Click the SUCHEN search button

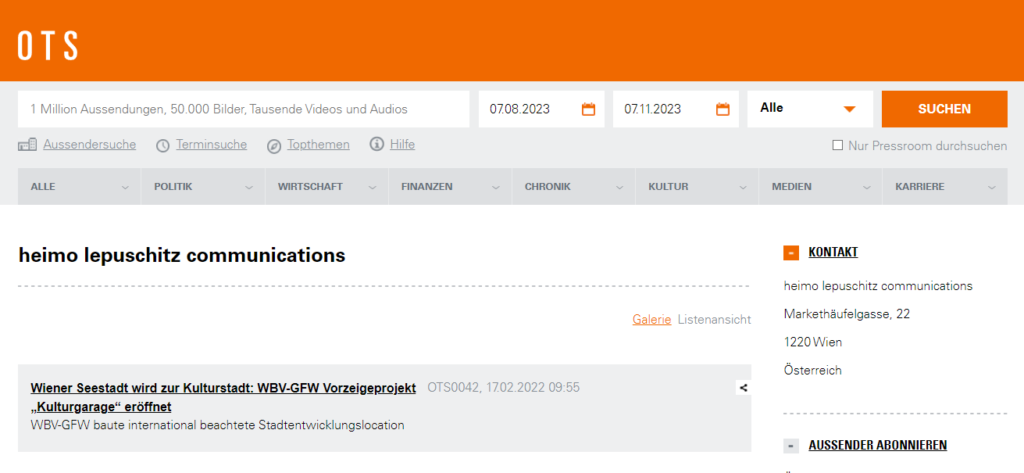pos(944,109)
